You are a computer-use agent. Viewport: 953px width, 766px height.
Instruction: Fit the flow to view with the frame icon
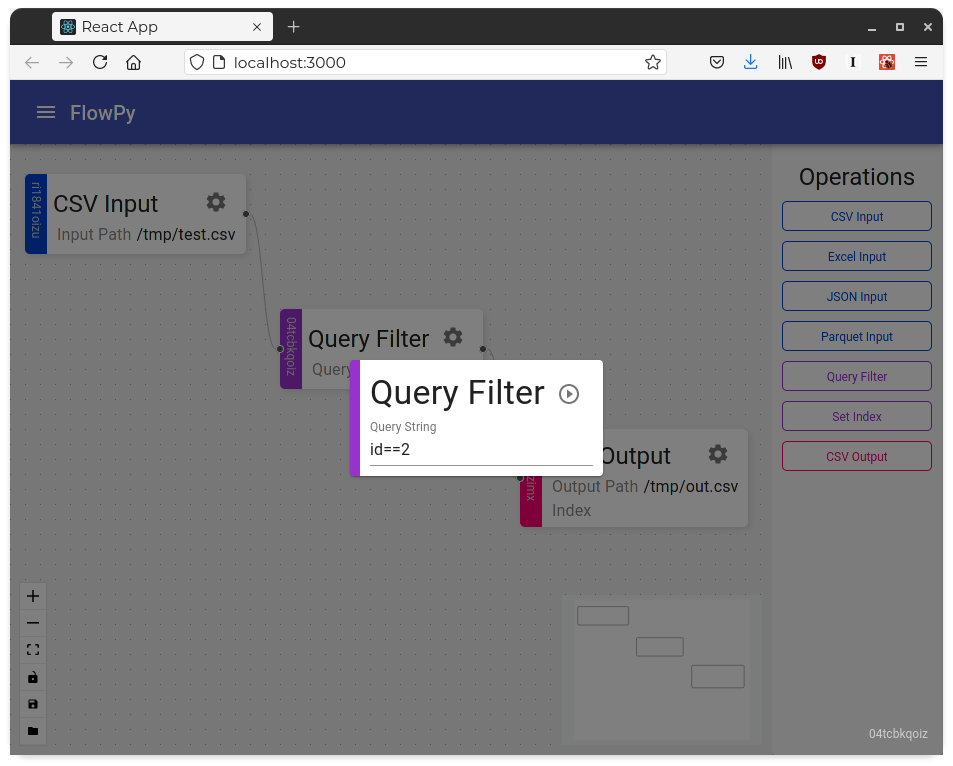32,649
